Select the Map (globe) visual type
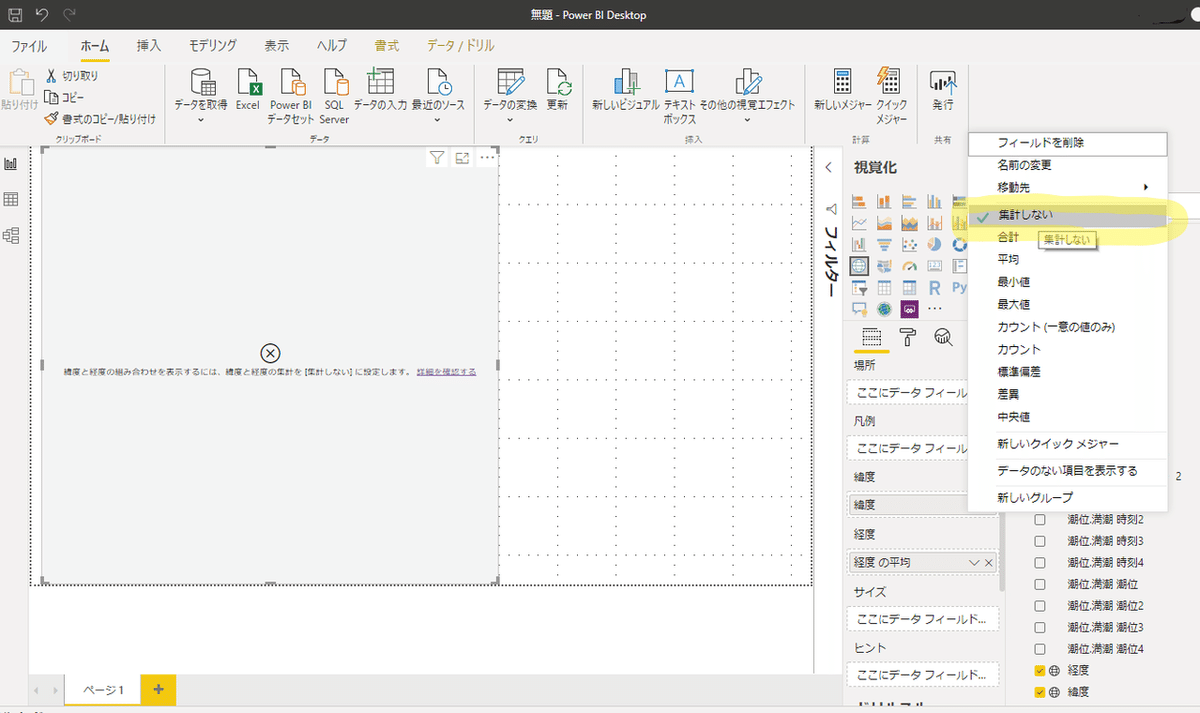Image resolution: width=1200 pixels, height=713 pixels. [x=859, y=266]
